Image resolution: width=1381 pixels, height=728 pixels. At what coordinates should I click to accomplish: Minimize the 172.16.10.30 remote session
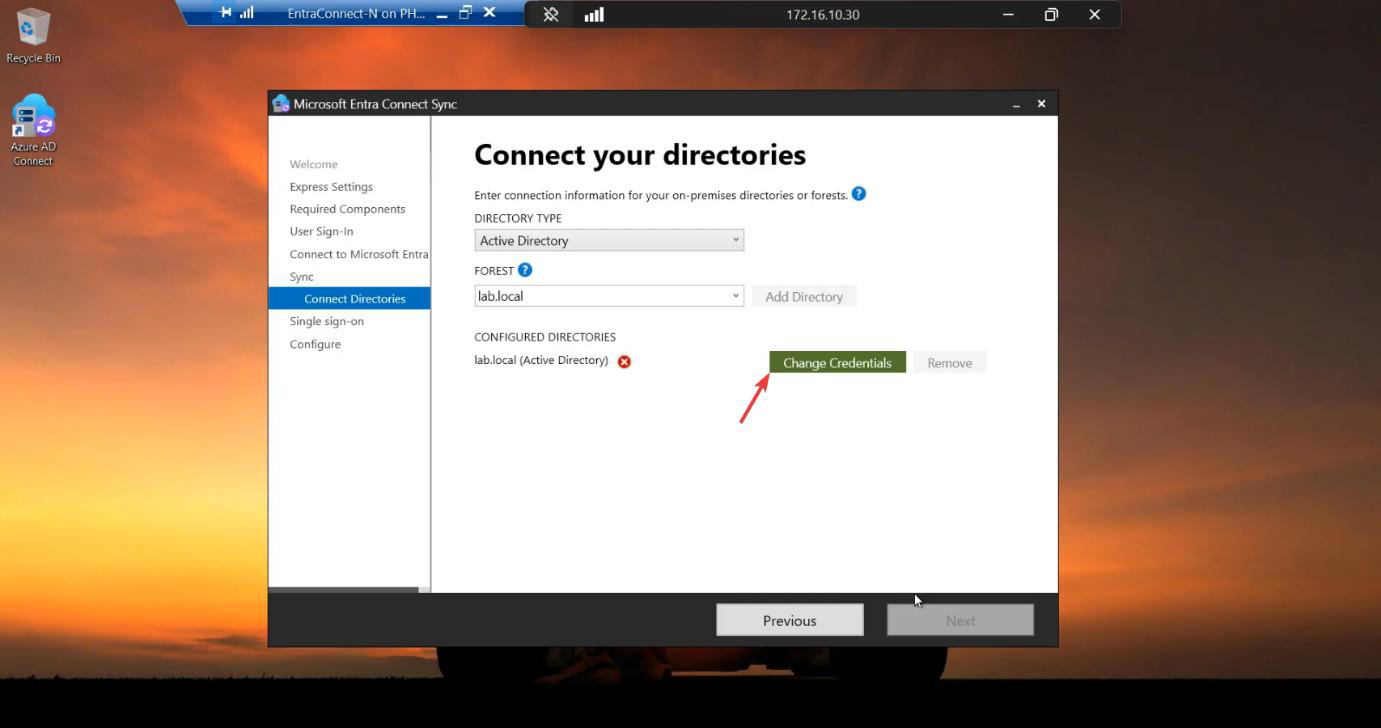[1008, 15]
